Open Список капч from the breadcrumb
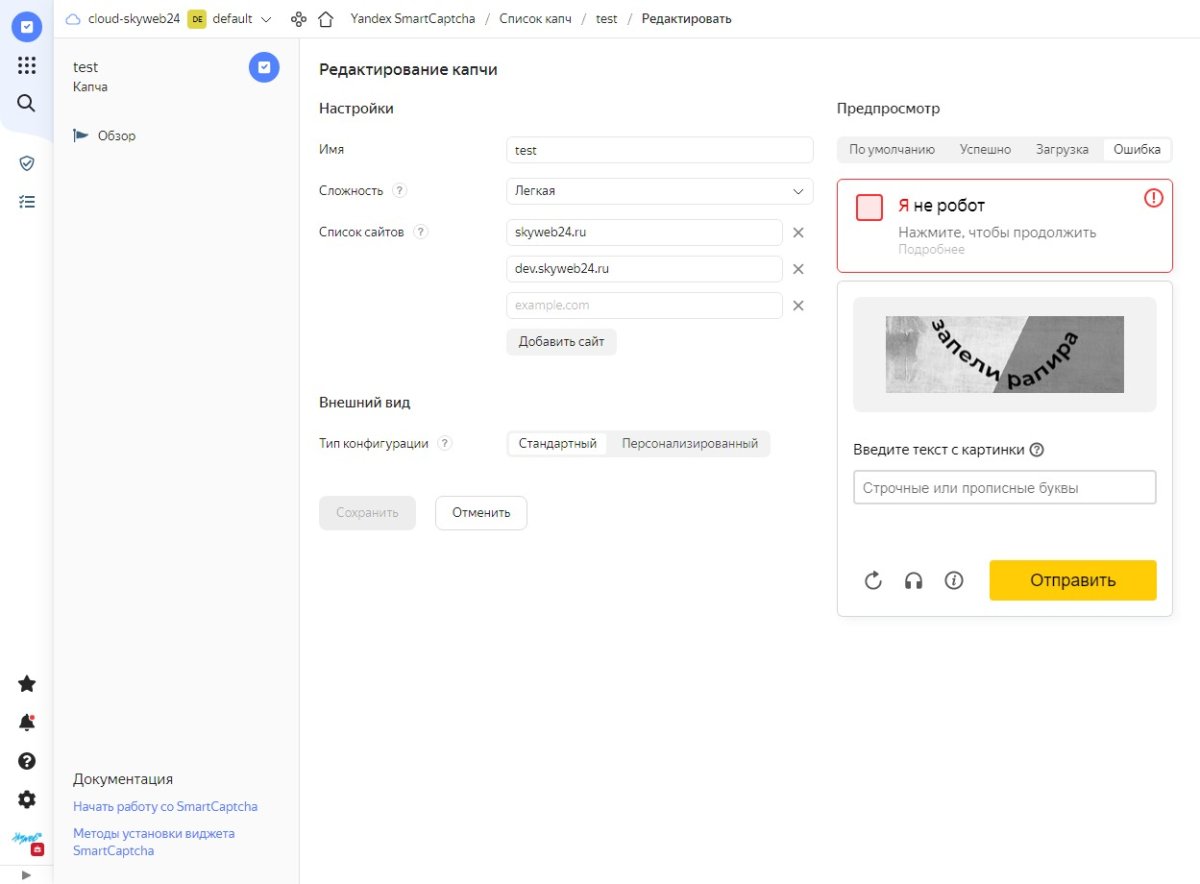Image resolution: width=1200 pixels, height=884 pixels. [534, 18]
